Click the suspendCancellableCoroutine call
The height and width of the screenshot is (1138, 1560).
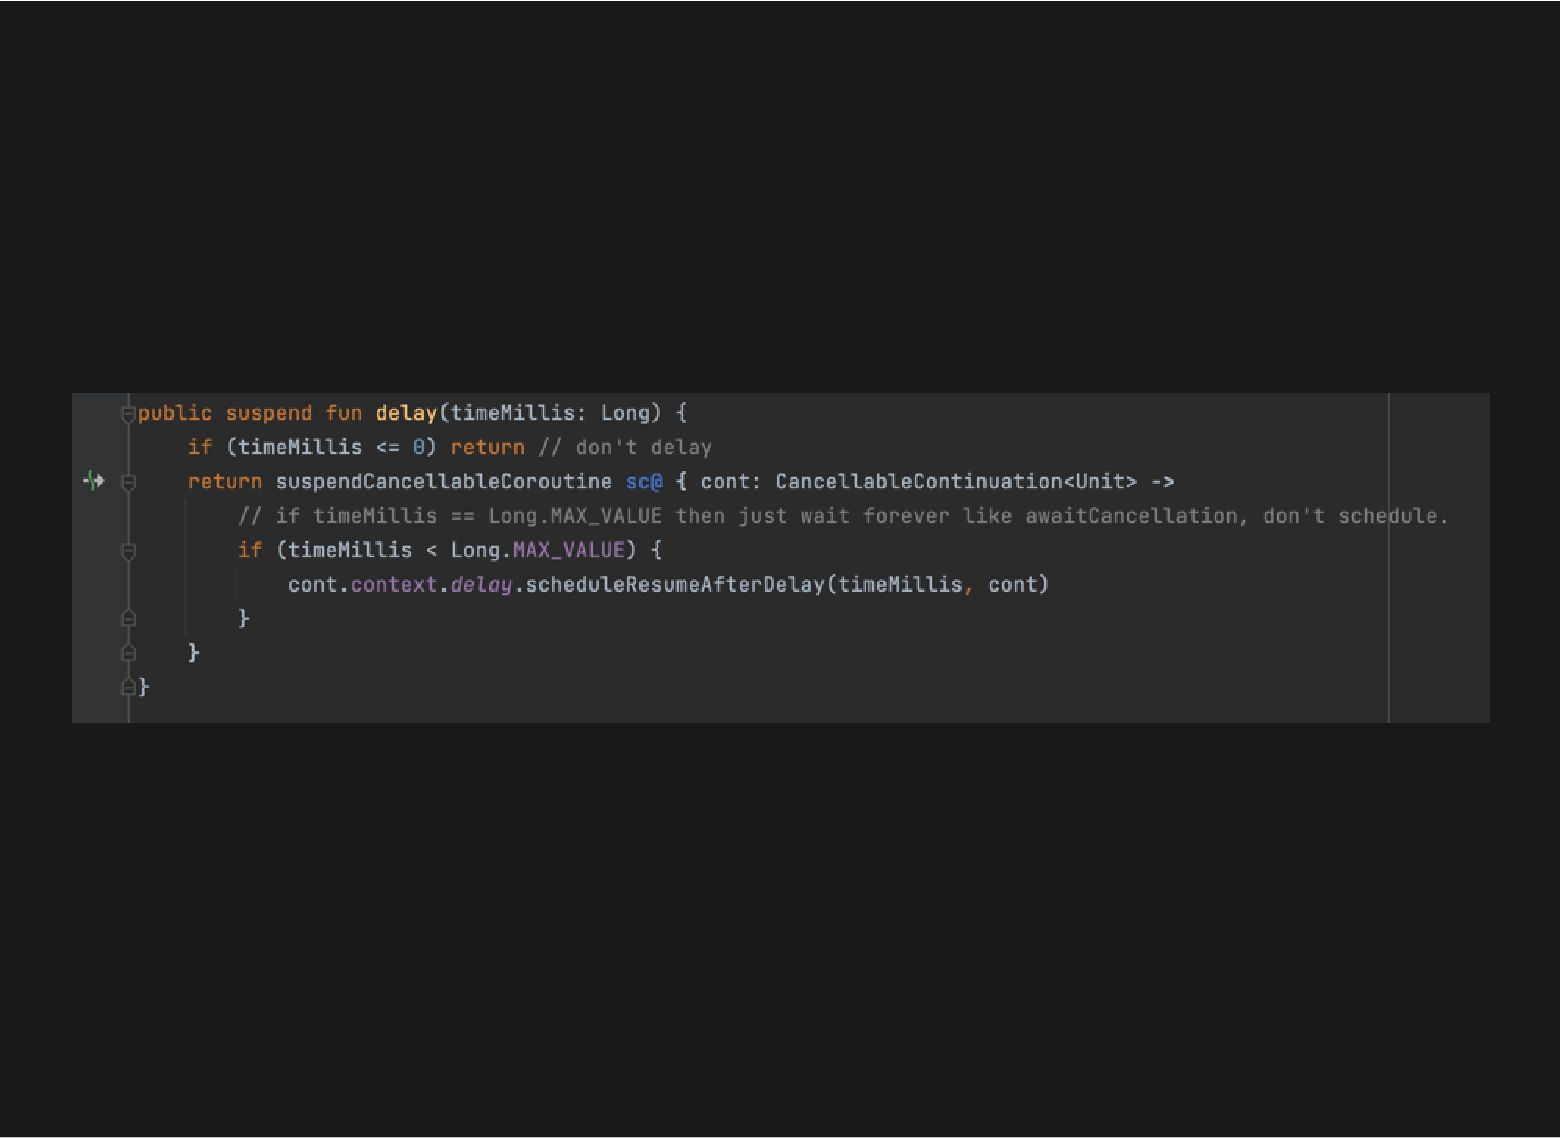(x=444, y=481)
